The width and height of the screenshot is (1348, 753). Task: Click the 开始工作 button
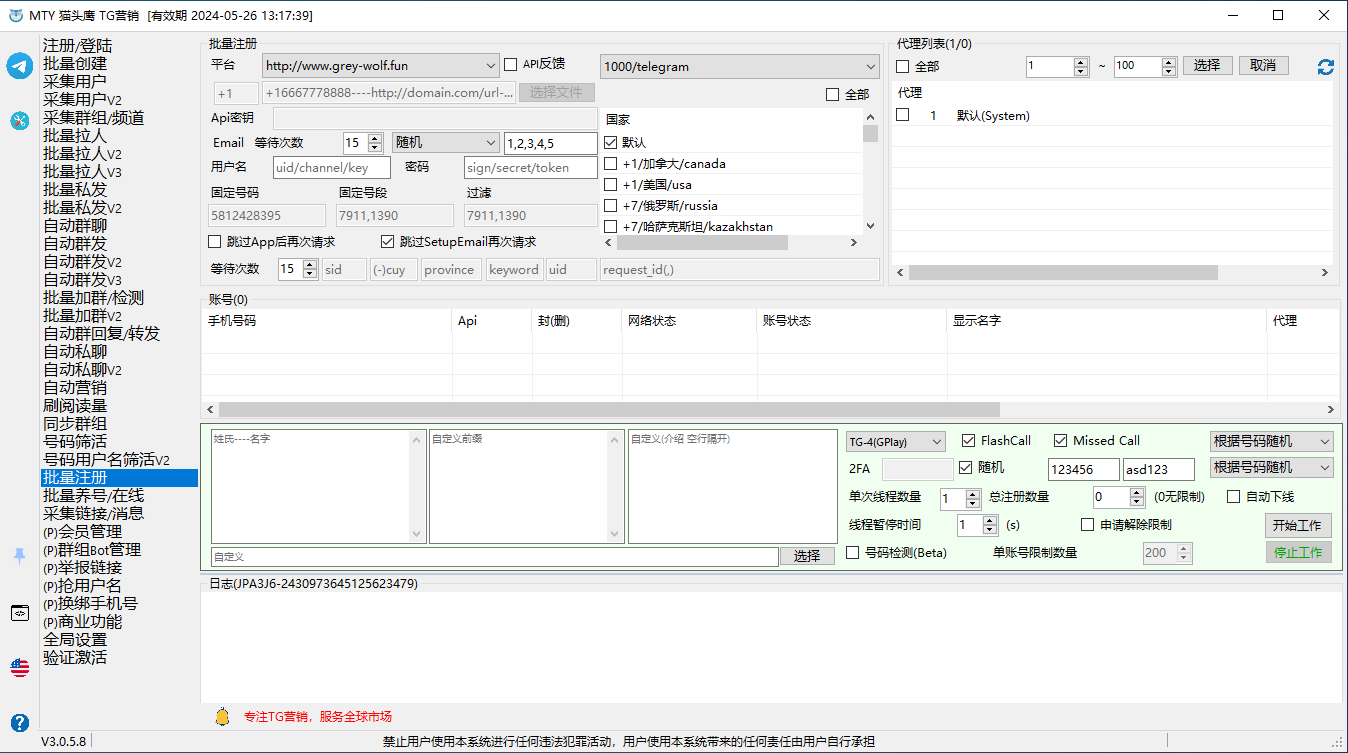pyautogui.click(x=1297, y=525)
